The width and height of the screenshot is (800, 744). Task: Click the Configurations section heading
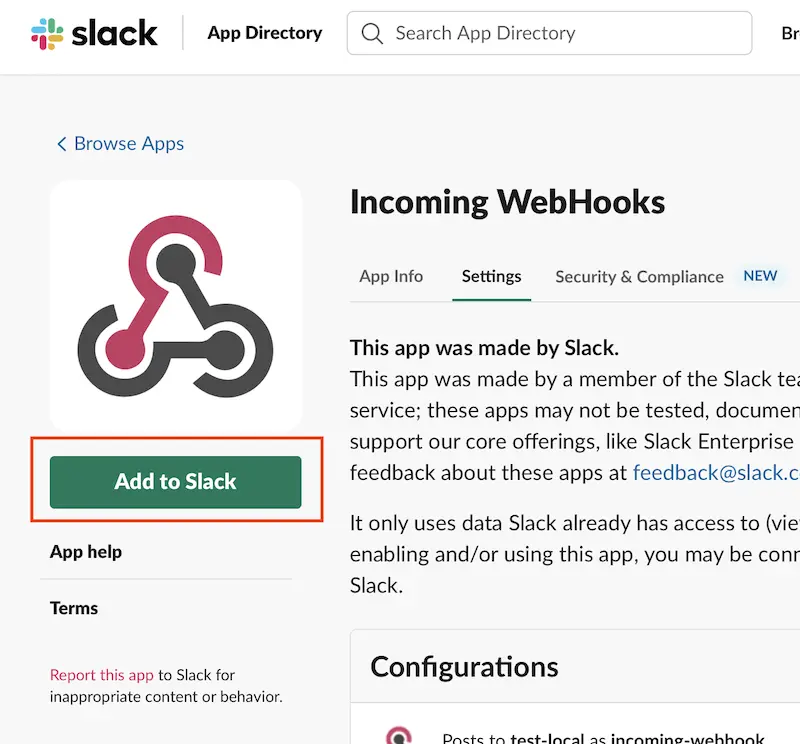tap(464, 667)
